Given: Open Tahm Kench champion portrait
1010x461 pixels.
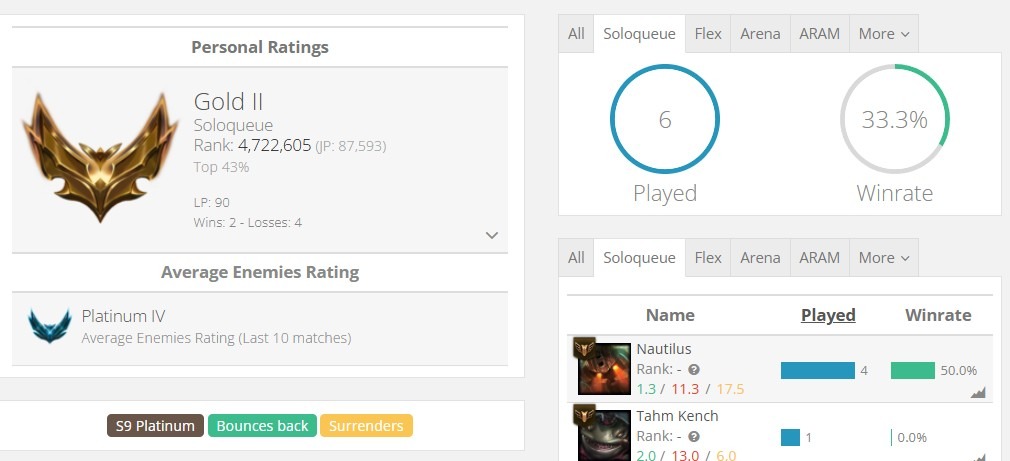Looking at the screenshot, I should 604,435.
